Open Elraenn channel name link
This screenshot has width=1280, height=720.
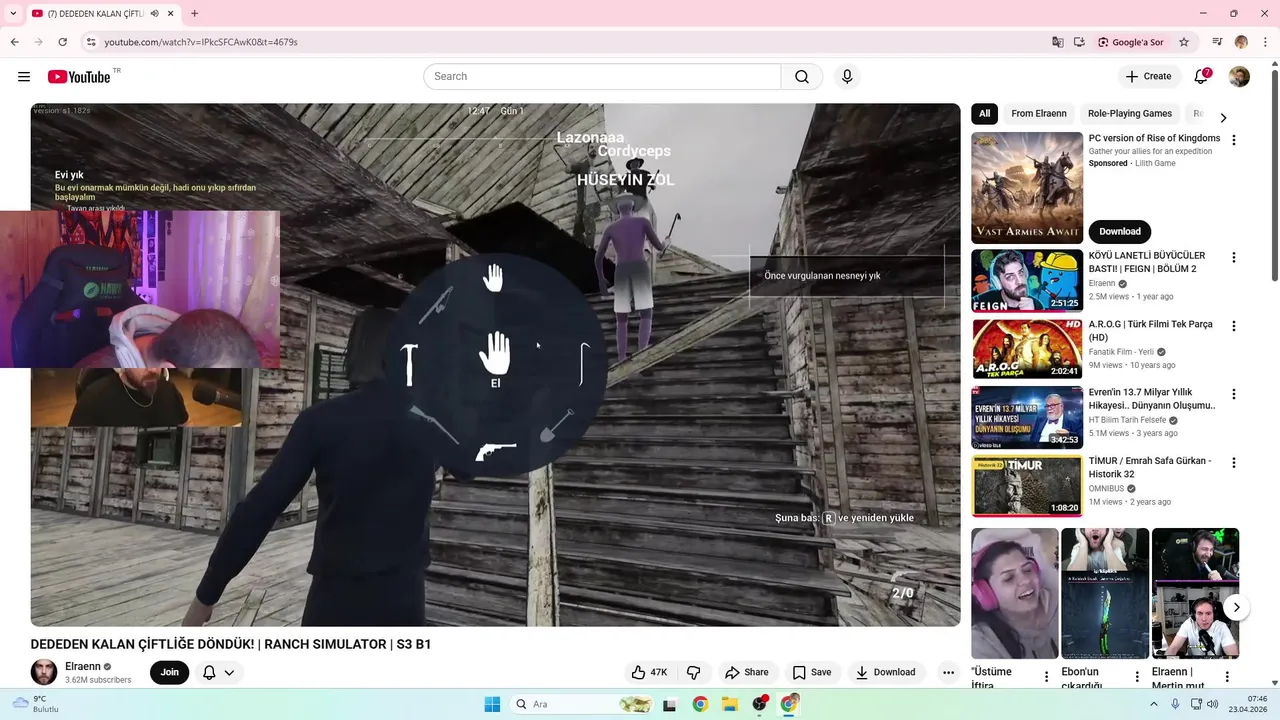click(x=83, y=666)
